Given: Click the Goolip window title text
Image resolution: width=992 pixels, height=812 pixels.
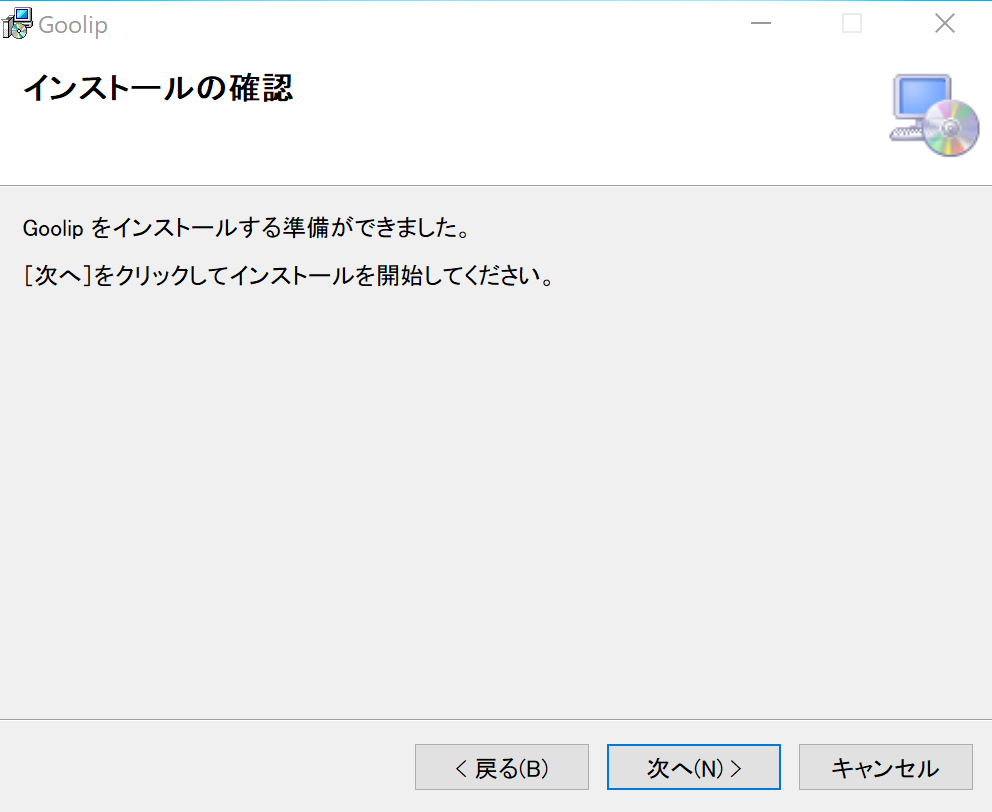Looking at the screenshot, I should (x=73, y=25).
